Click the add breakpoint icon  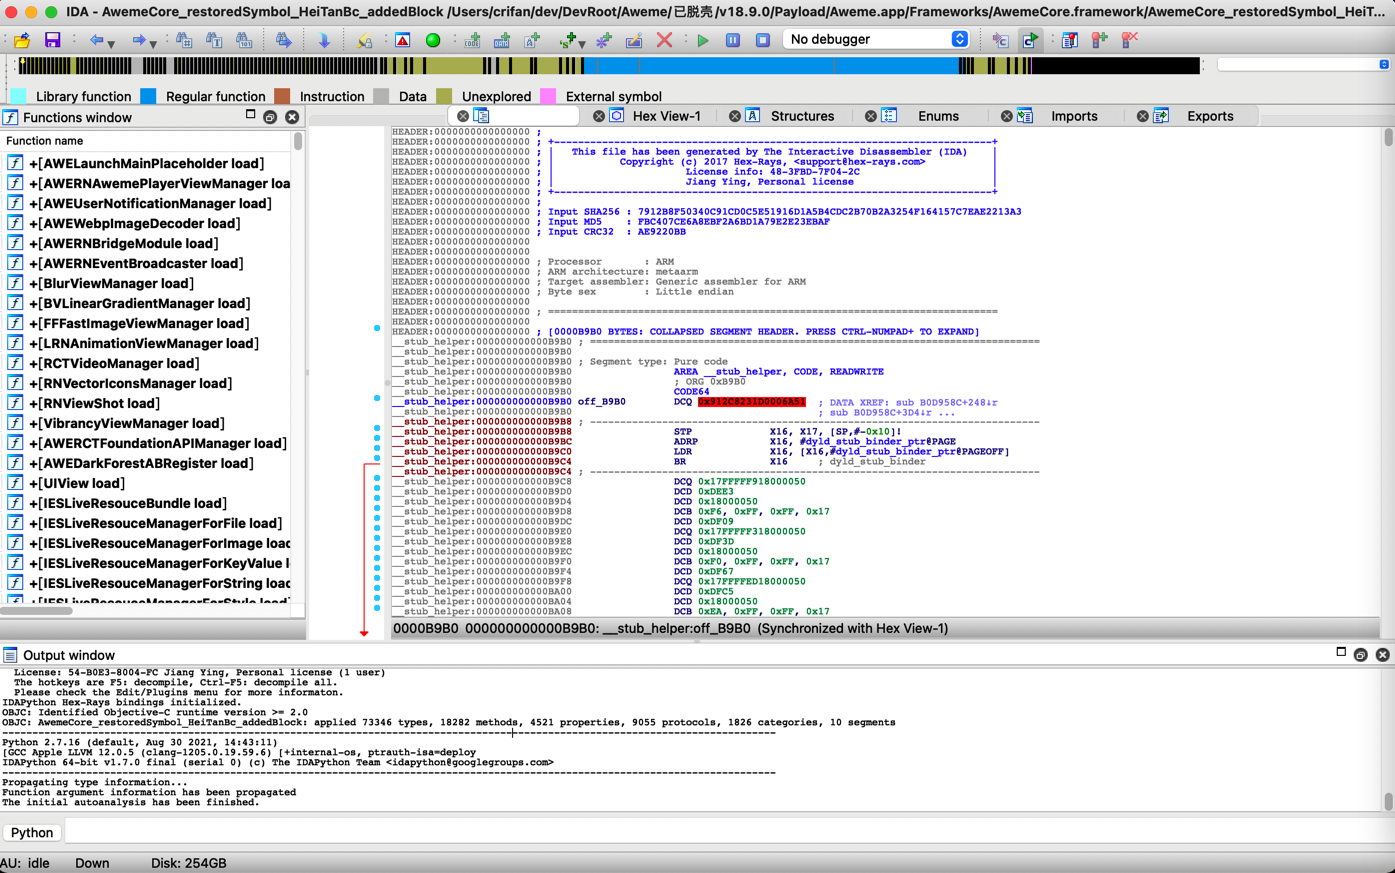pos(1099,40)
